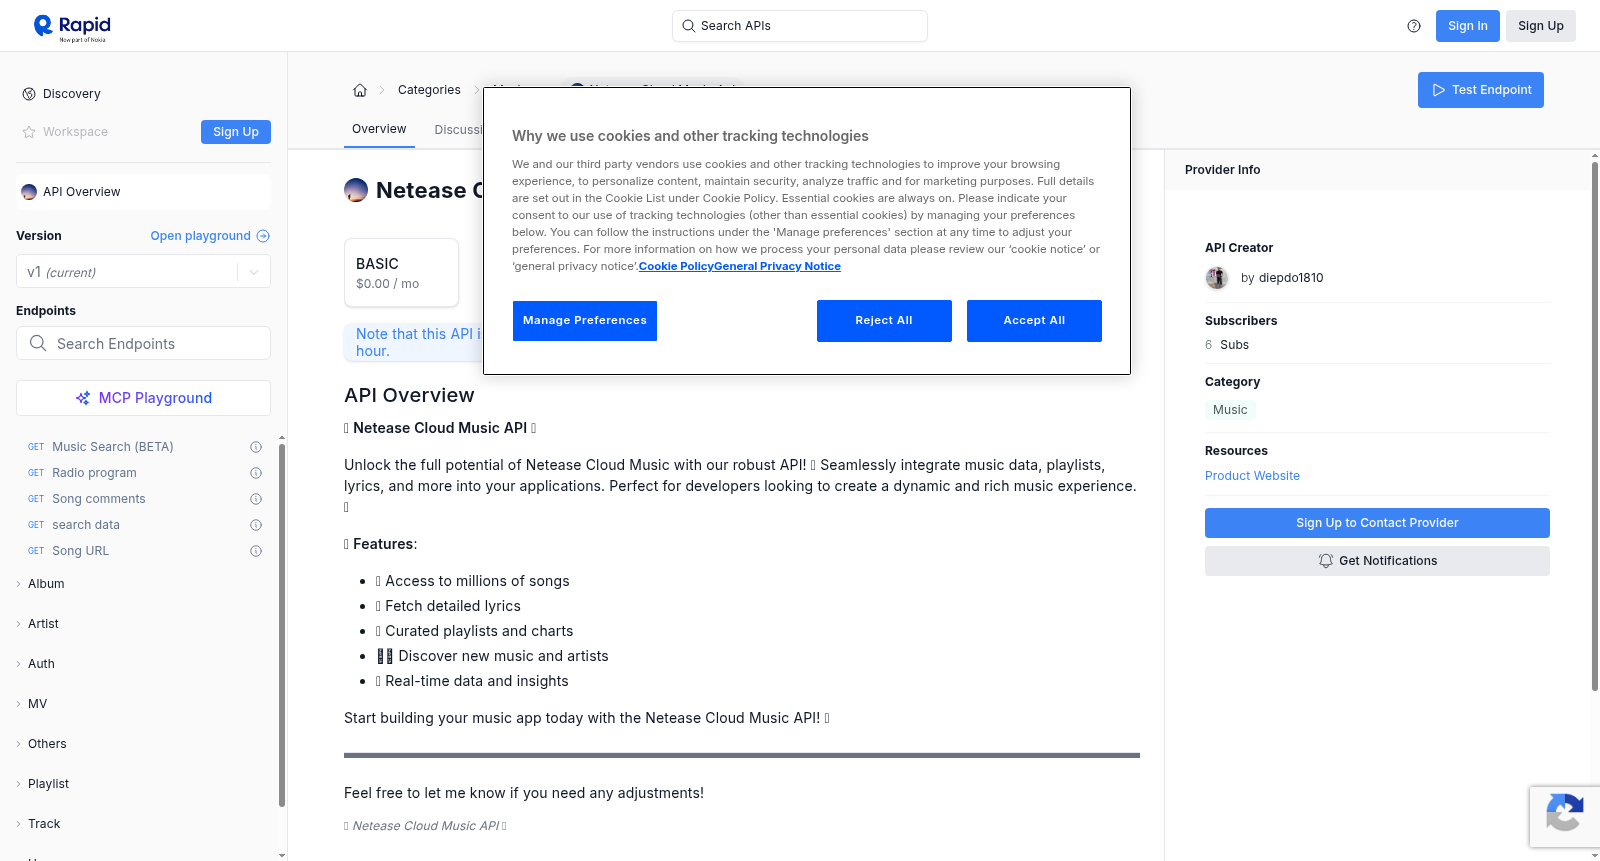Expand the MV endpoint group

pyautogui.click(x=37, y=704)
